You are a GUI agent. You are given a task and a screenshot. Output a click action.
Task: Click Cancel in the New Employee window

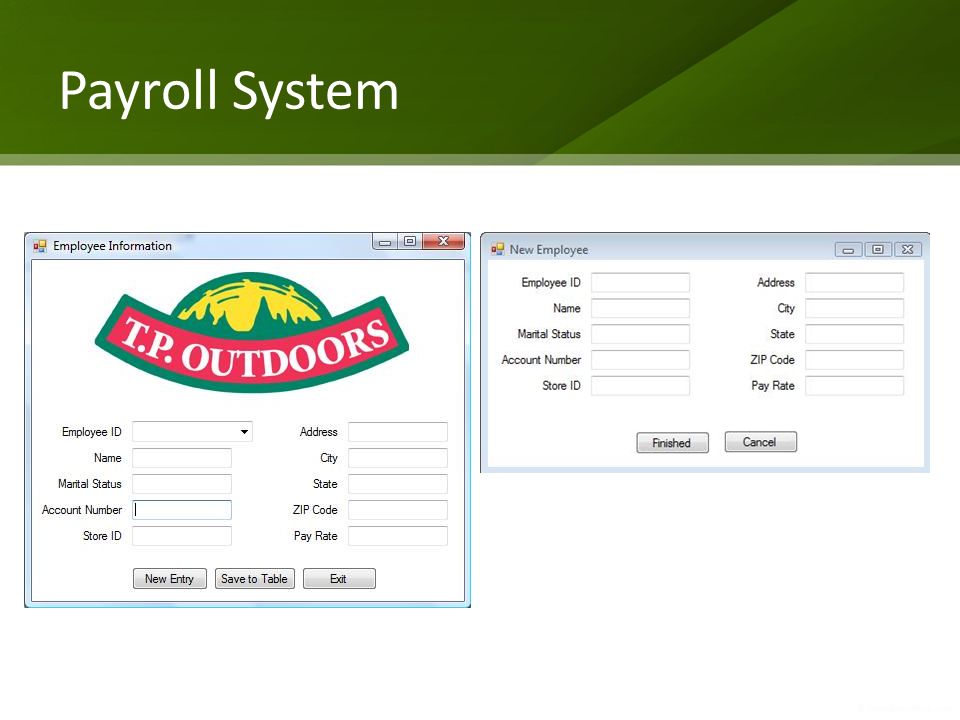click(760, 442)
